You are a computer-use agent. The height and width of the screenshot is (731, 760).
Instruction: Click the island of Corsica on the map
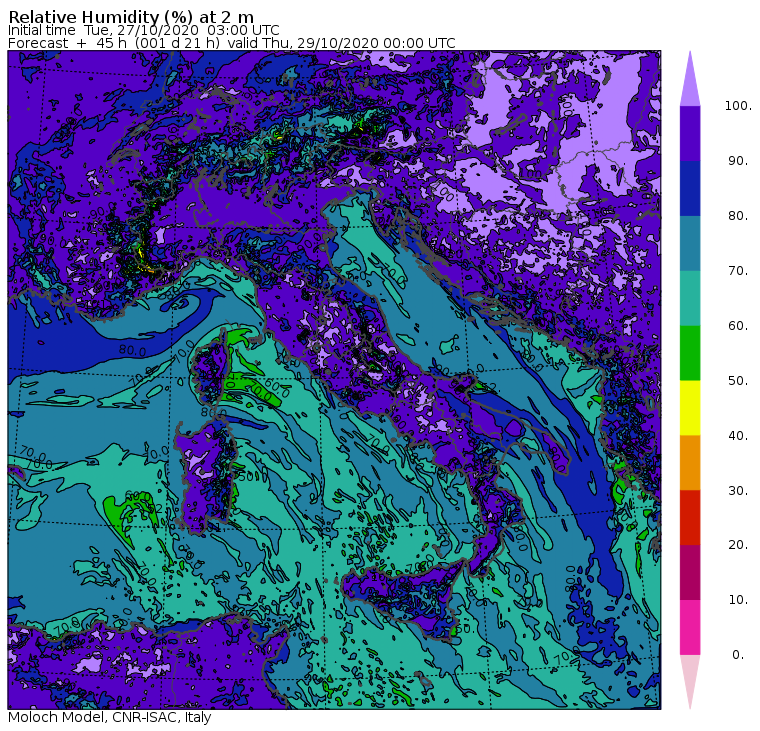coord(209,369)
